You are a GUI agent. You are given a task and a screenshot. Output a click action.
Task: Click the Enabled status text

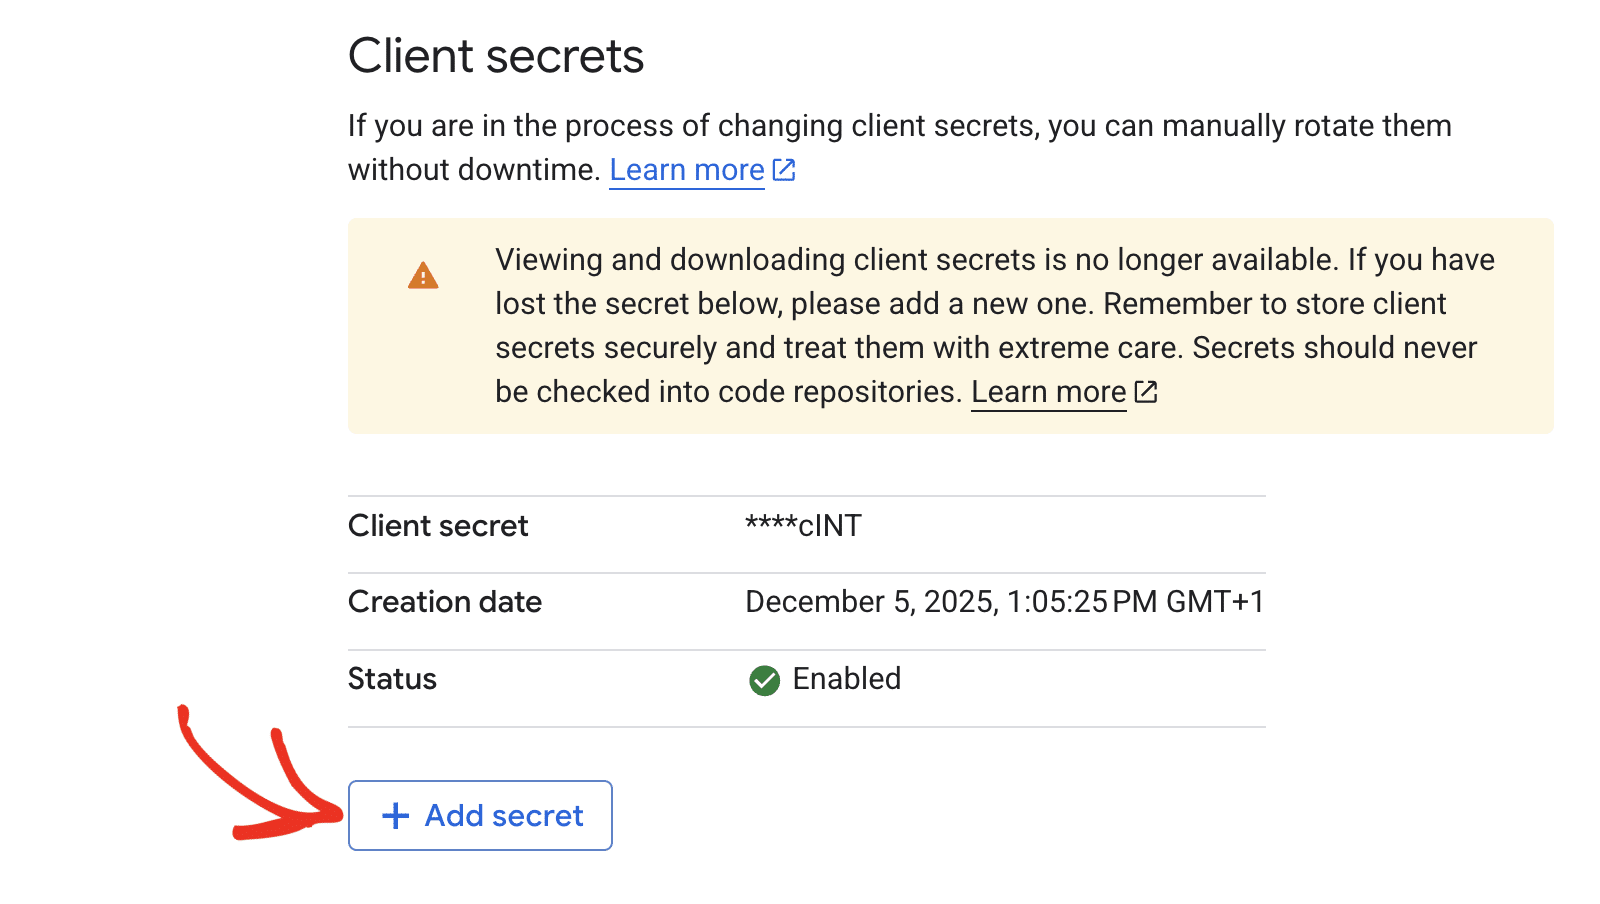pos(846,679)
